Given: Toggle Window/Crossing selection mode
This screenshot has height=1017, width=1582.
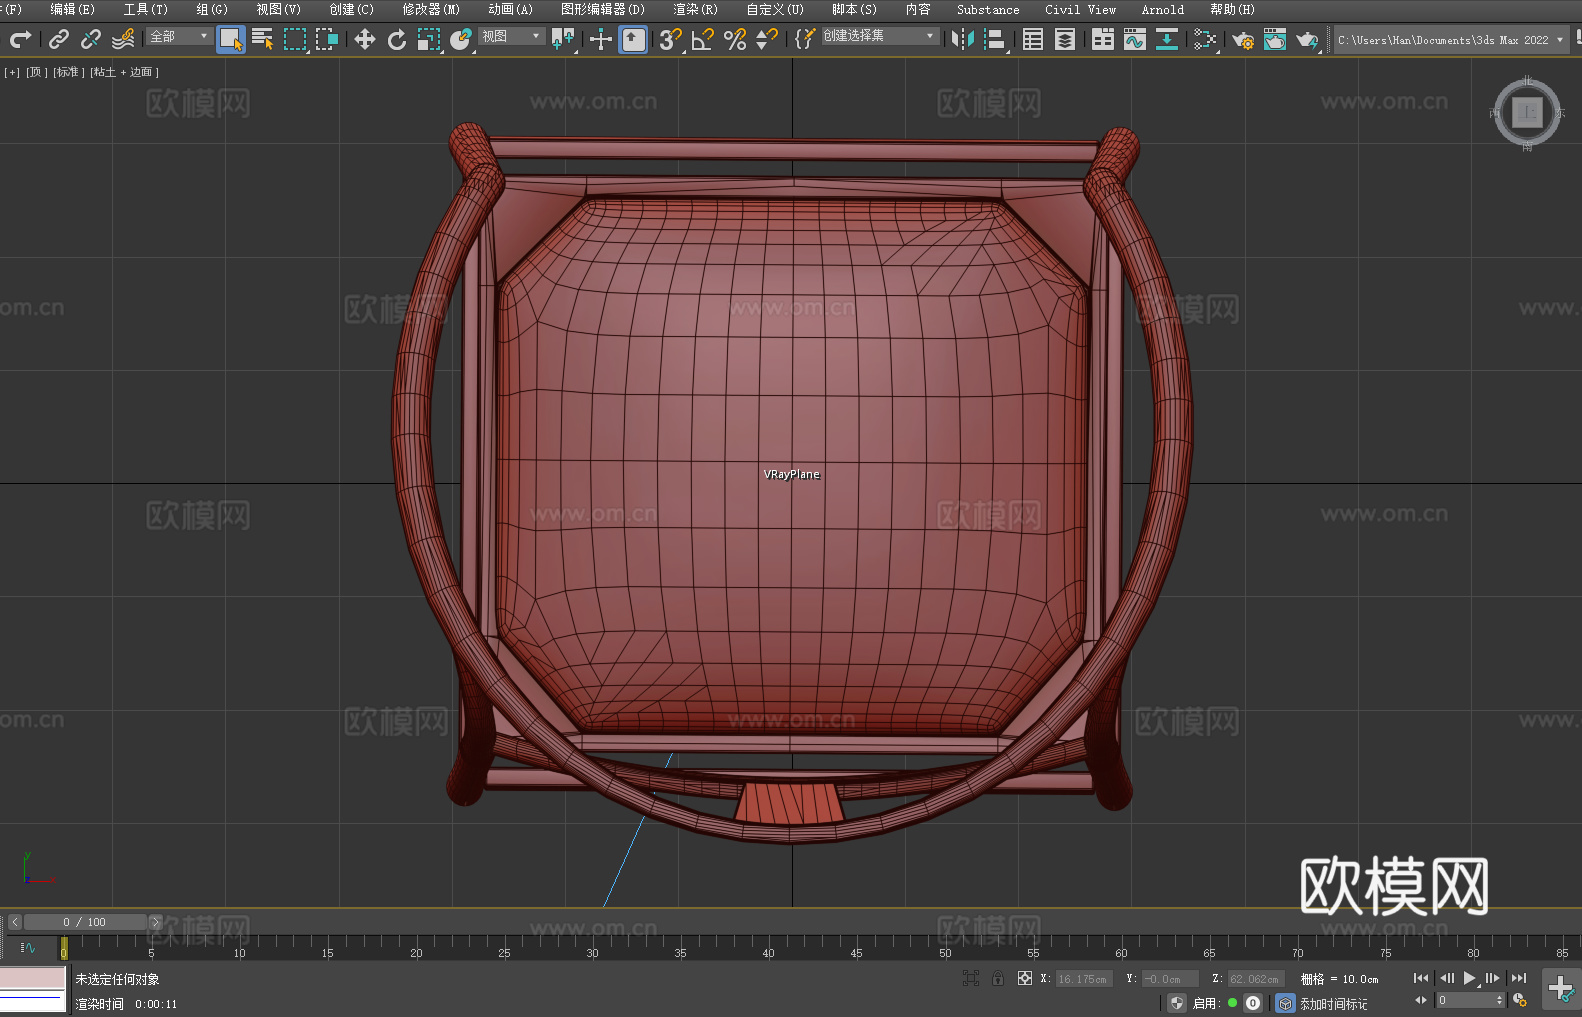Looking at the screenshot, I should pyautogui.click(x=327, y=39).
